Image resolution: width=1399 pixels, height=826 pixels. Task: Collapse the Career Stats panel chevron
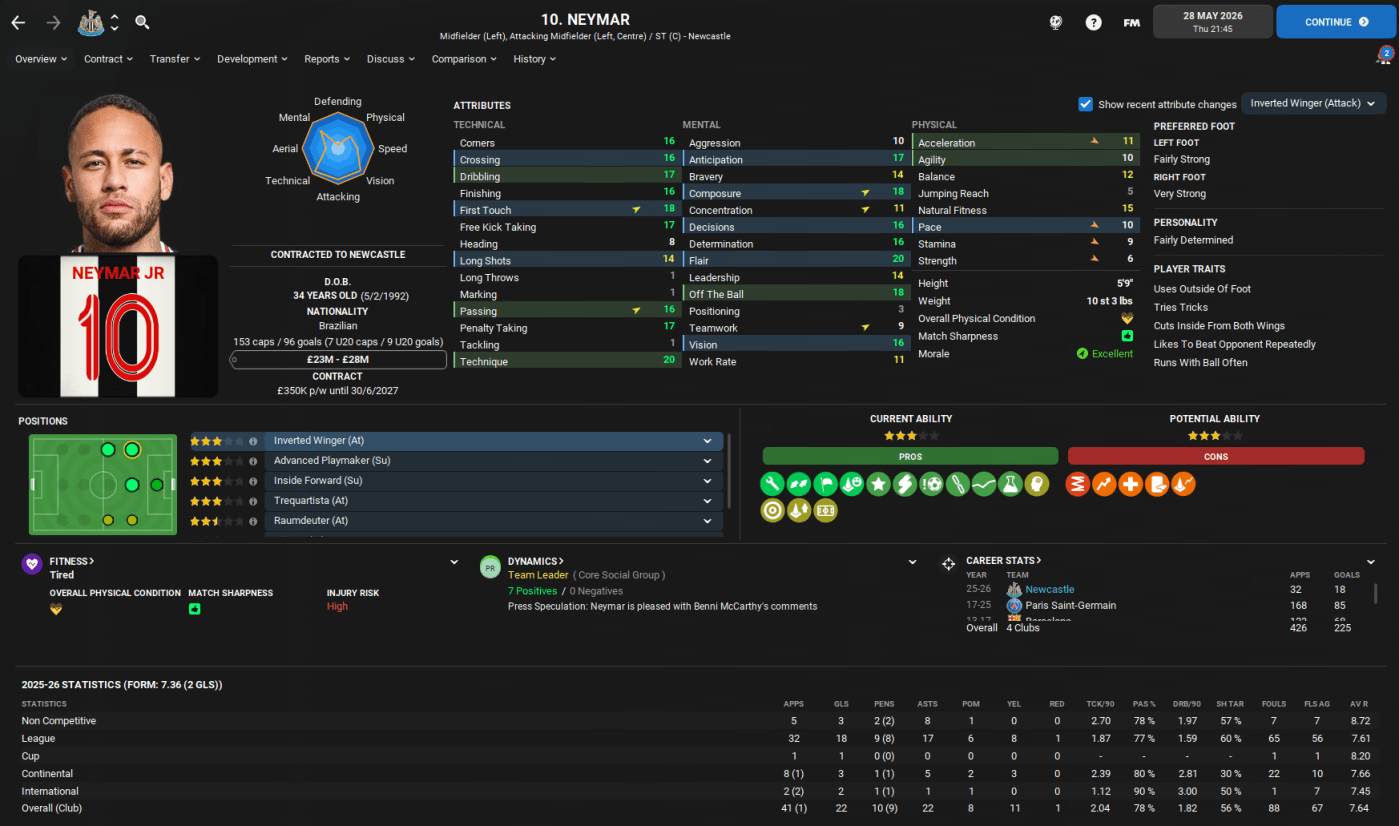(1370, 562)
